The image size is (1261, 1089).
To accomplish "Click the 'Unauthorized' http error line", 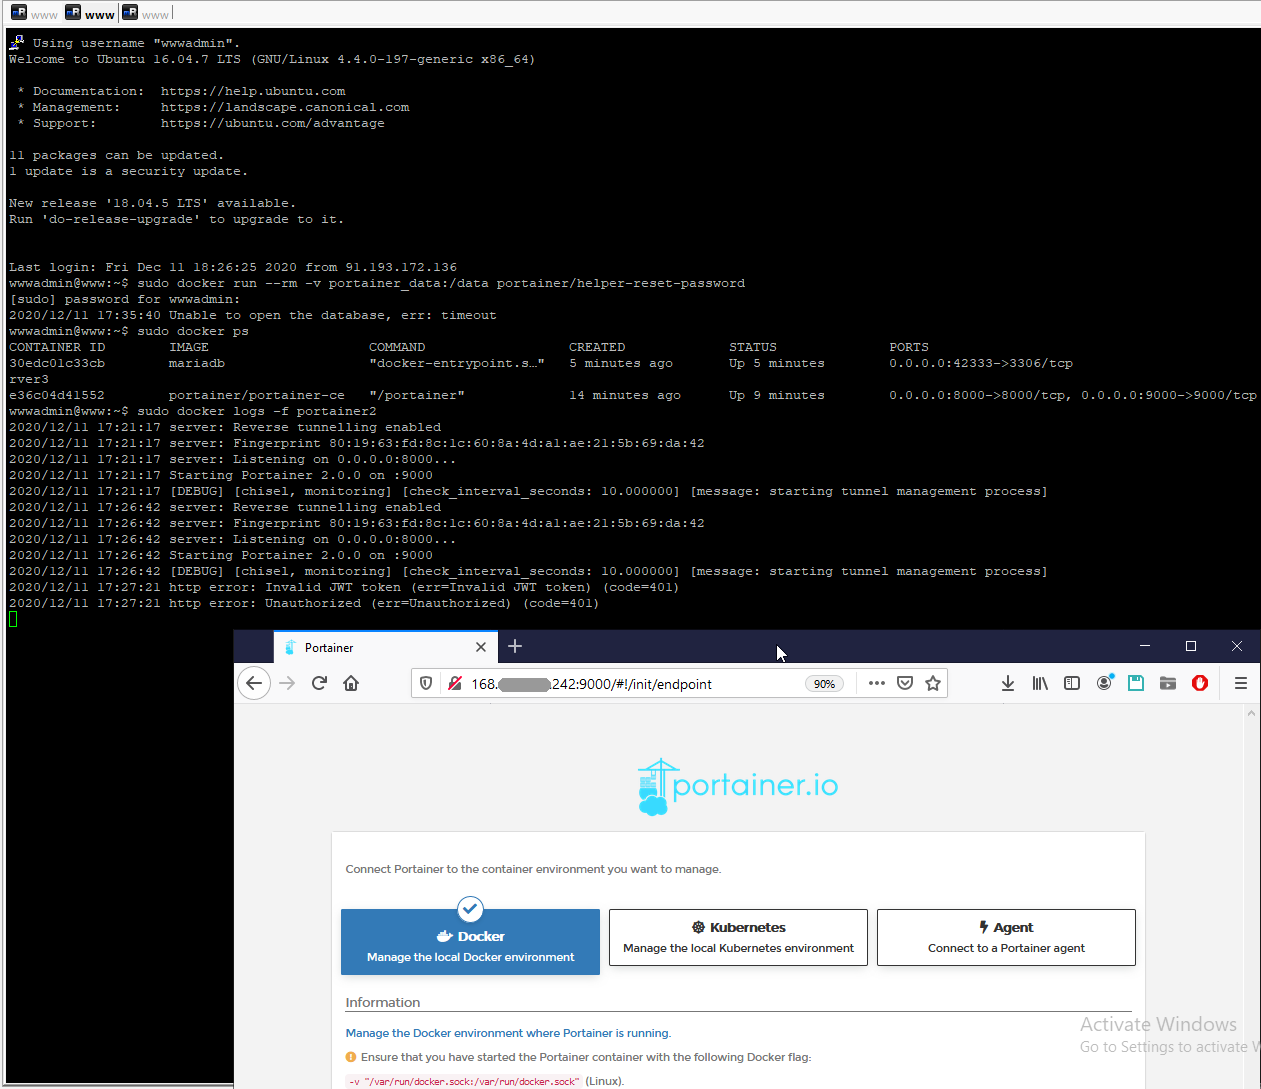I will [x=304, y=603].
